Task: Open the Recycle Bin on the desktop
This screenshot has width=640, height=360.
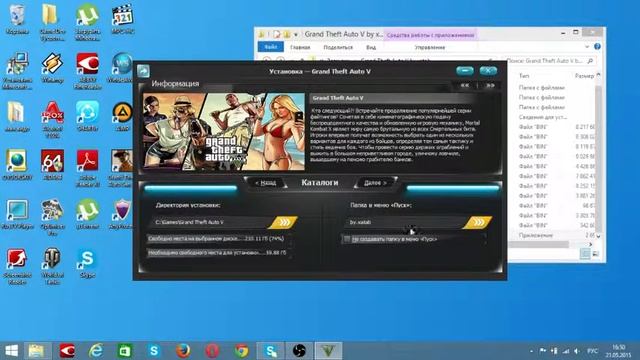Action: 17,20
